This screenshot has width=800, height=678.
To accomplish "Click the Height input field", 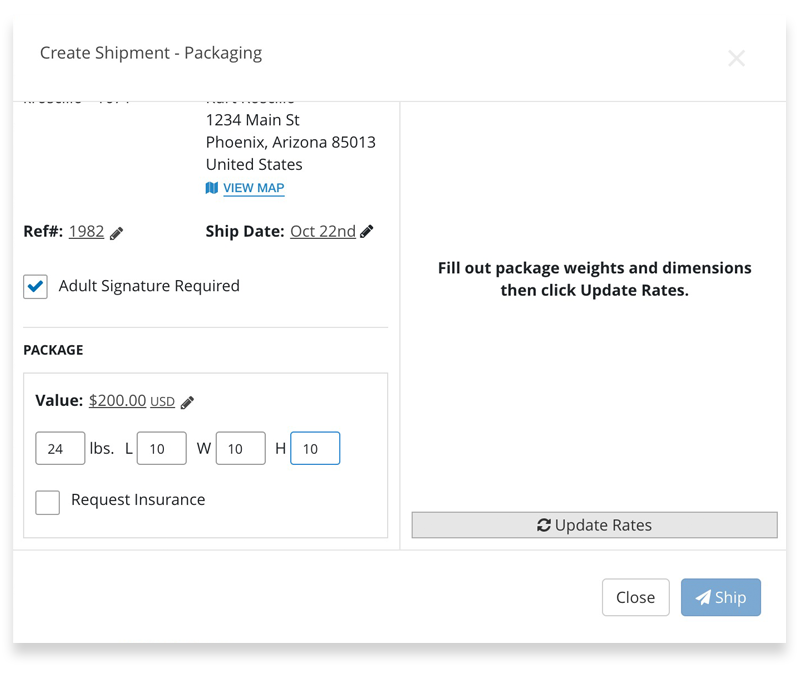I will [x=315, y=449].
